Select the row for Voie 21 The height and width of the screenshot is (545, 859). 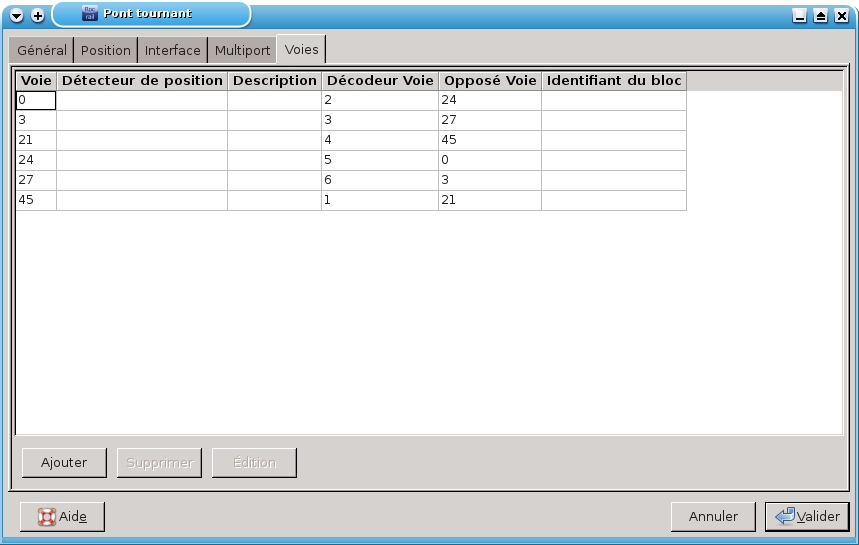point(36,140)
